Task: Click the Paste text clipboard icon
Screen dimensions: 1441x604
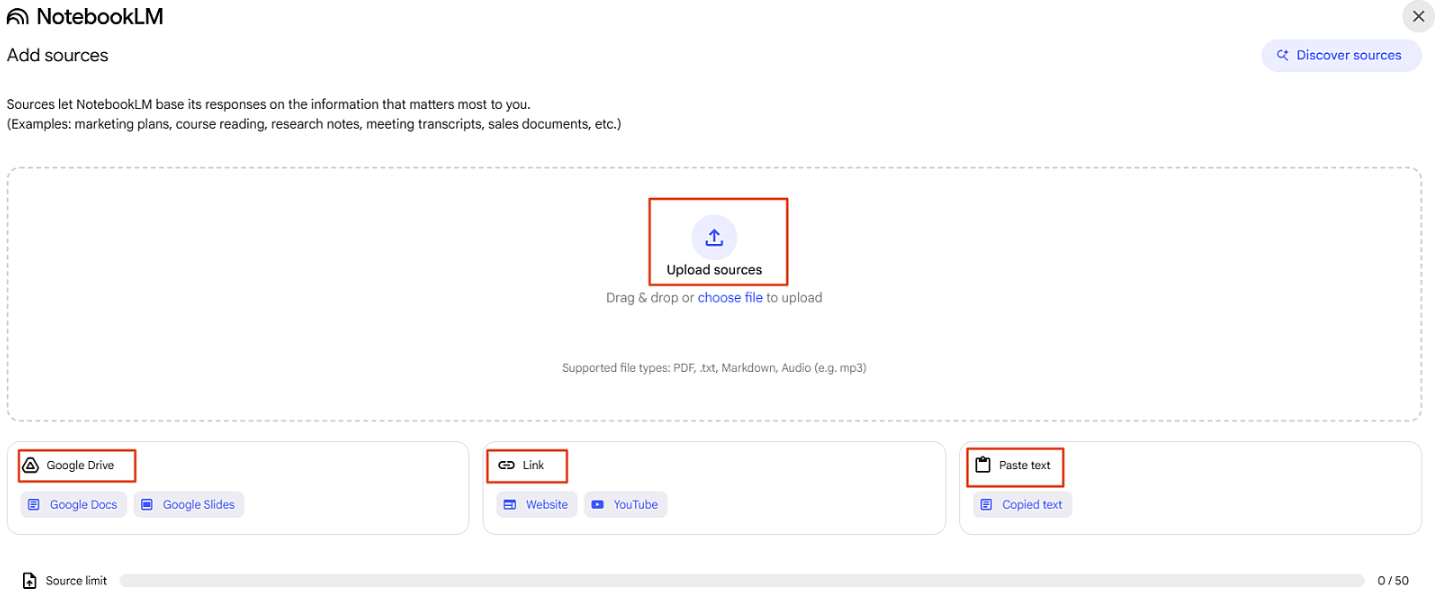Action: 982,465
